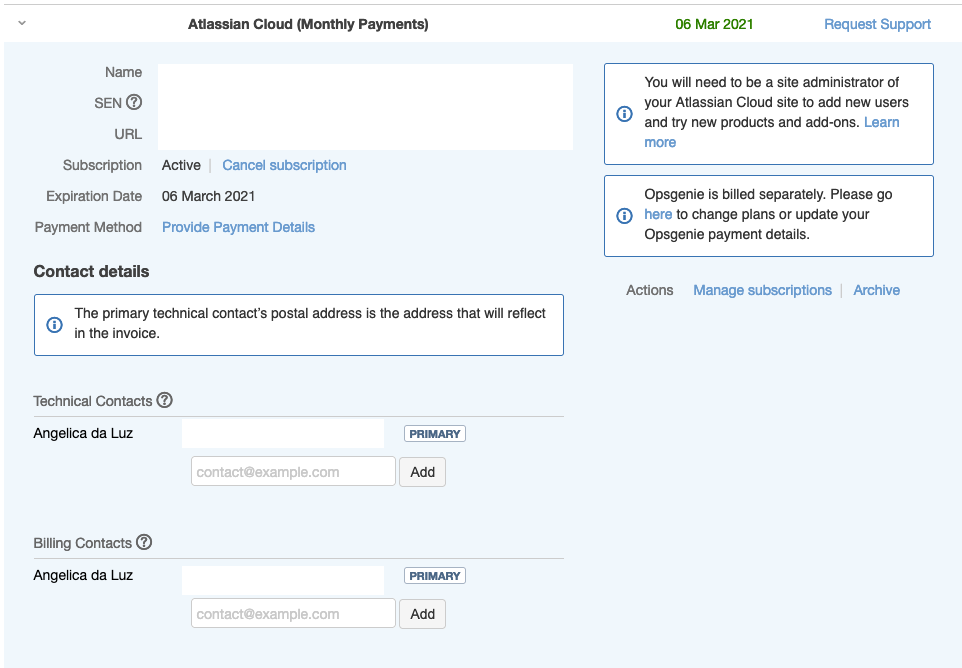Click the green 06 Mar 2021 date
The width and height of the screenshot is (962, 668).
[x=714, y=24]
